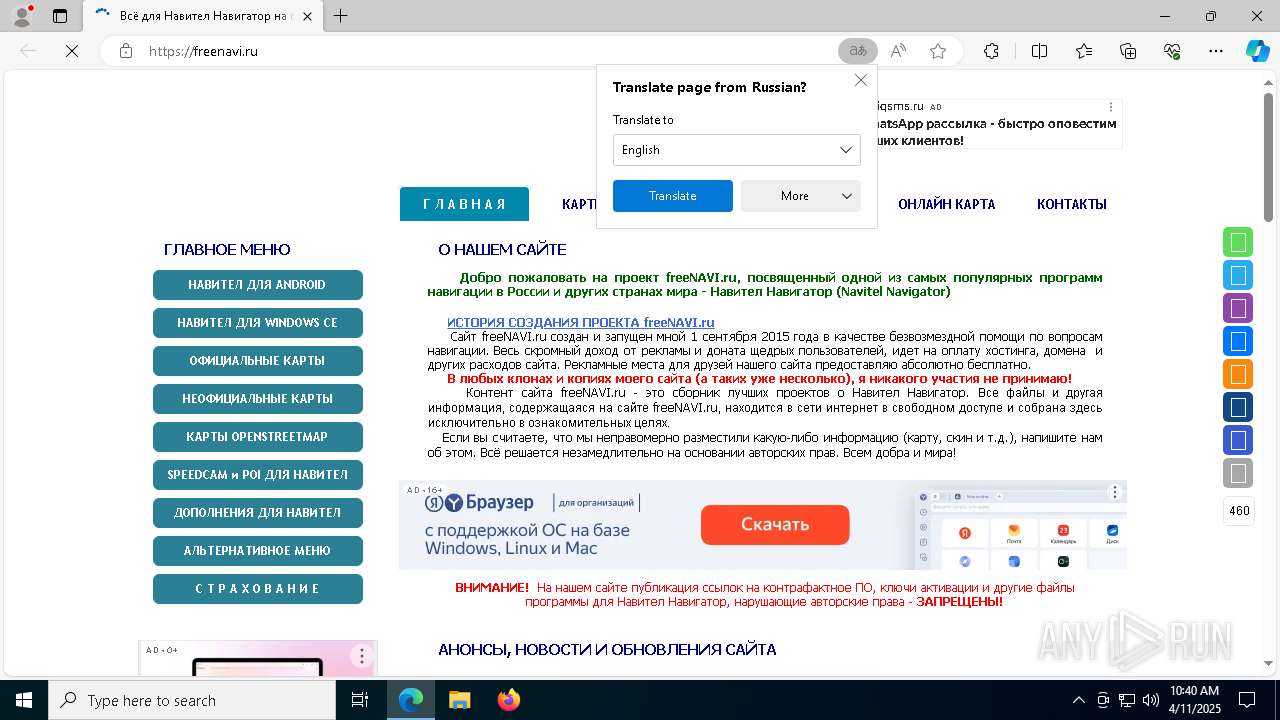This screenshot has width=1280, height=720.
Task: Stop loading the page
Action: point(72,51)
